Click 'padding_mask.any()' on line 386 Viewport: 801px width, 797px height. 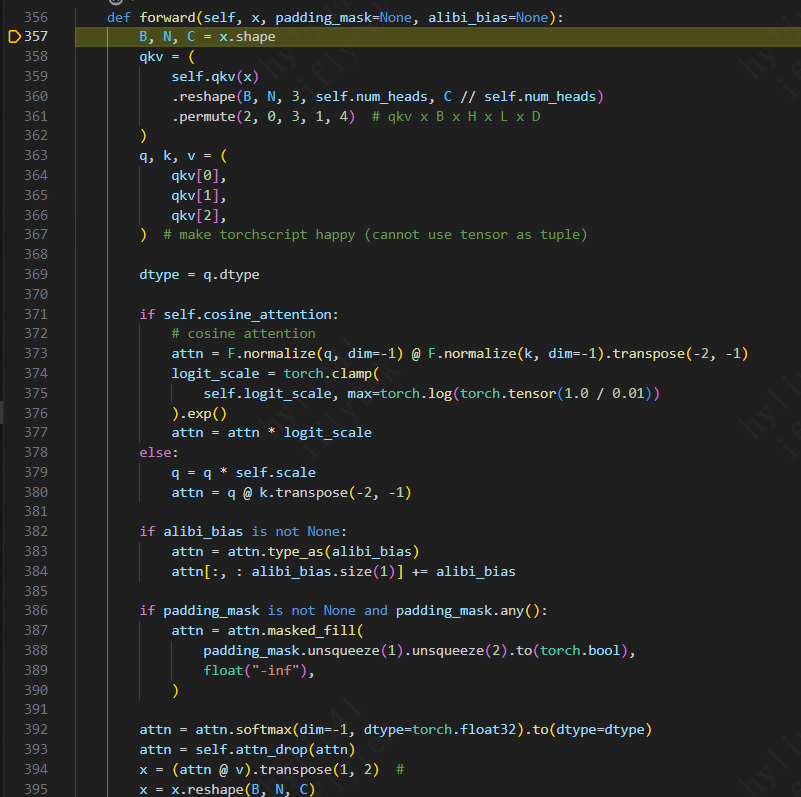pos(468,611)
